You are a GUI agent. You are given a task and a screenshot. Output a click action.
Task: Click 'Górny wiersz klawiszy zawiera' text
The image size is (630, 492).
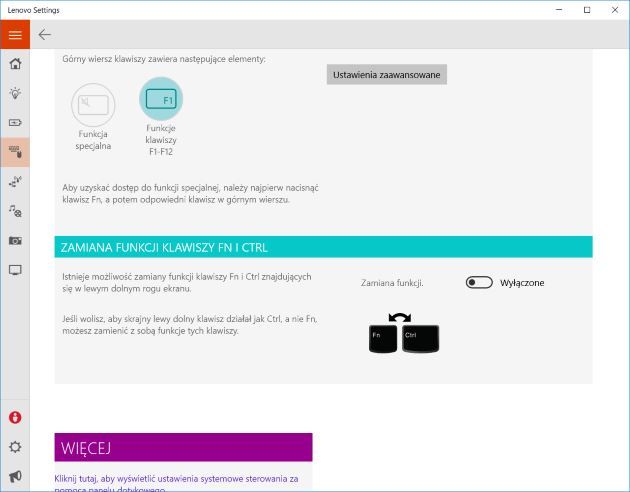(164, 59)
